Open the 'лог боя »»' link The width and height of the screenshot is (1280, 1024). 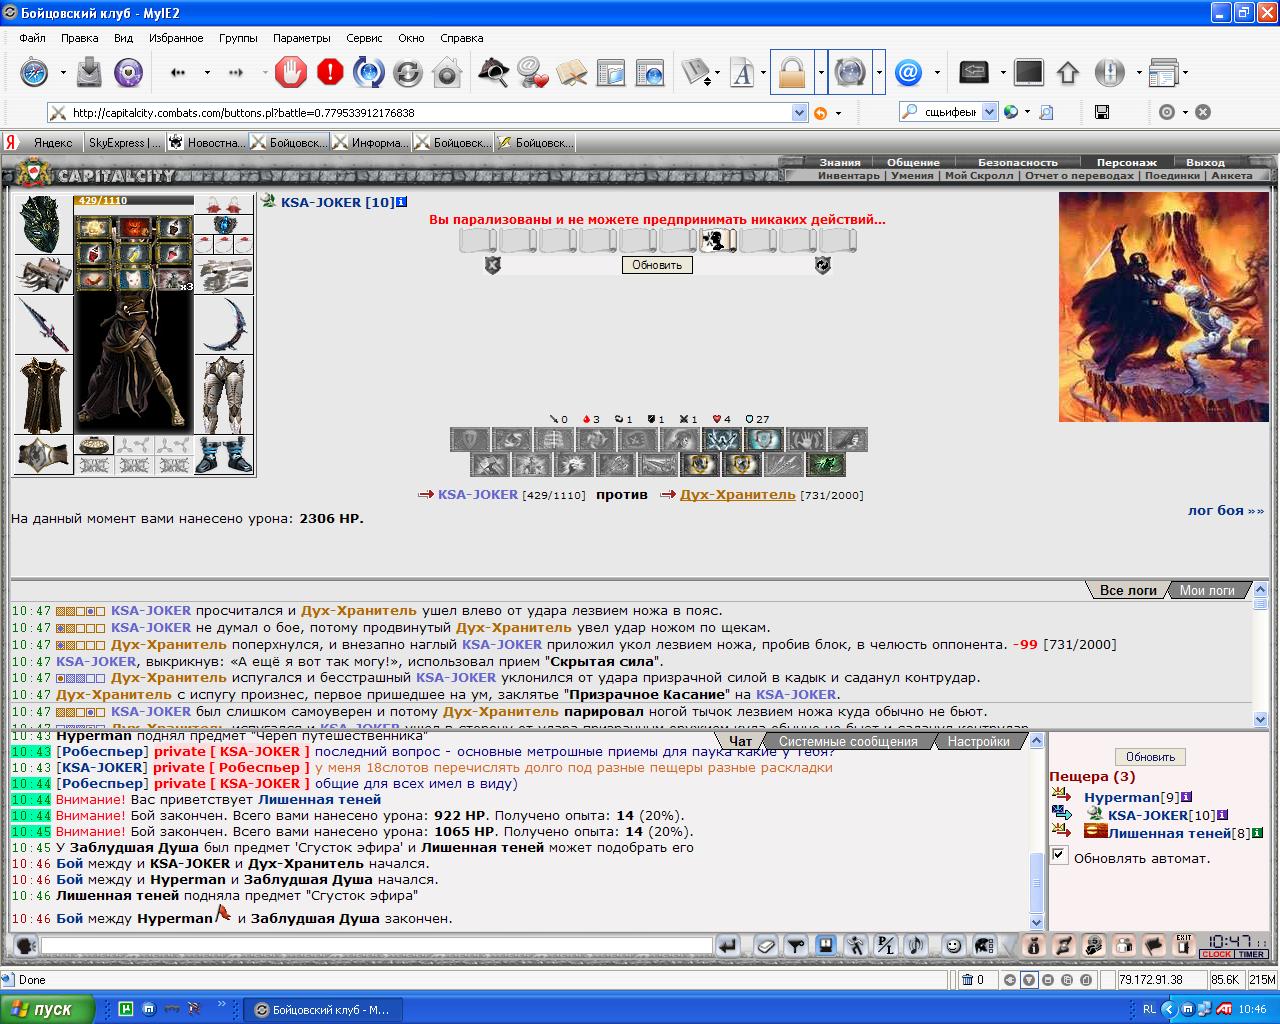1226,510
